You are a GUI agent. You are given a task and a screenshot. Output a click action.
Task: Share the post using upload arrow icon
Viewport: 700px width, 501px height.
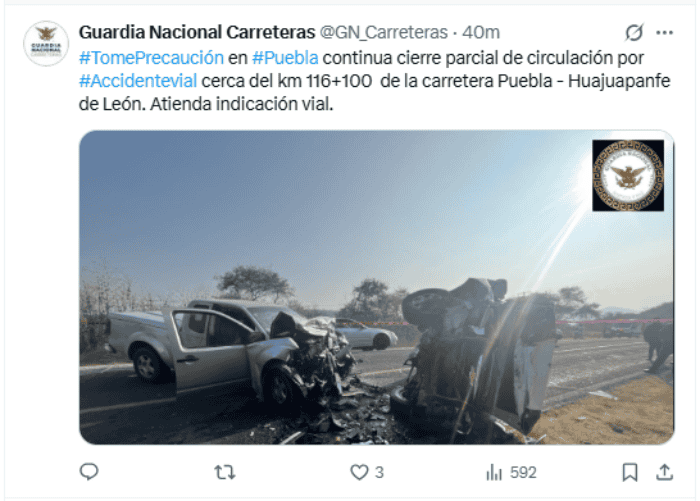664,472
